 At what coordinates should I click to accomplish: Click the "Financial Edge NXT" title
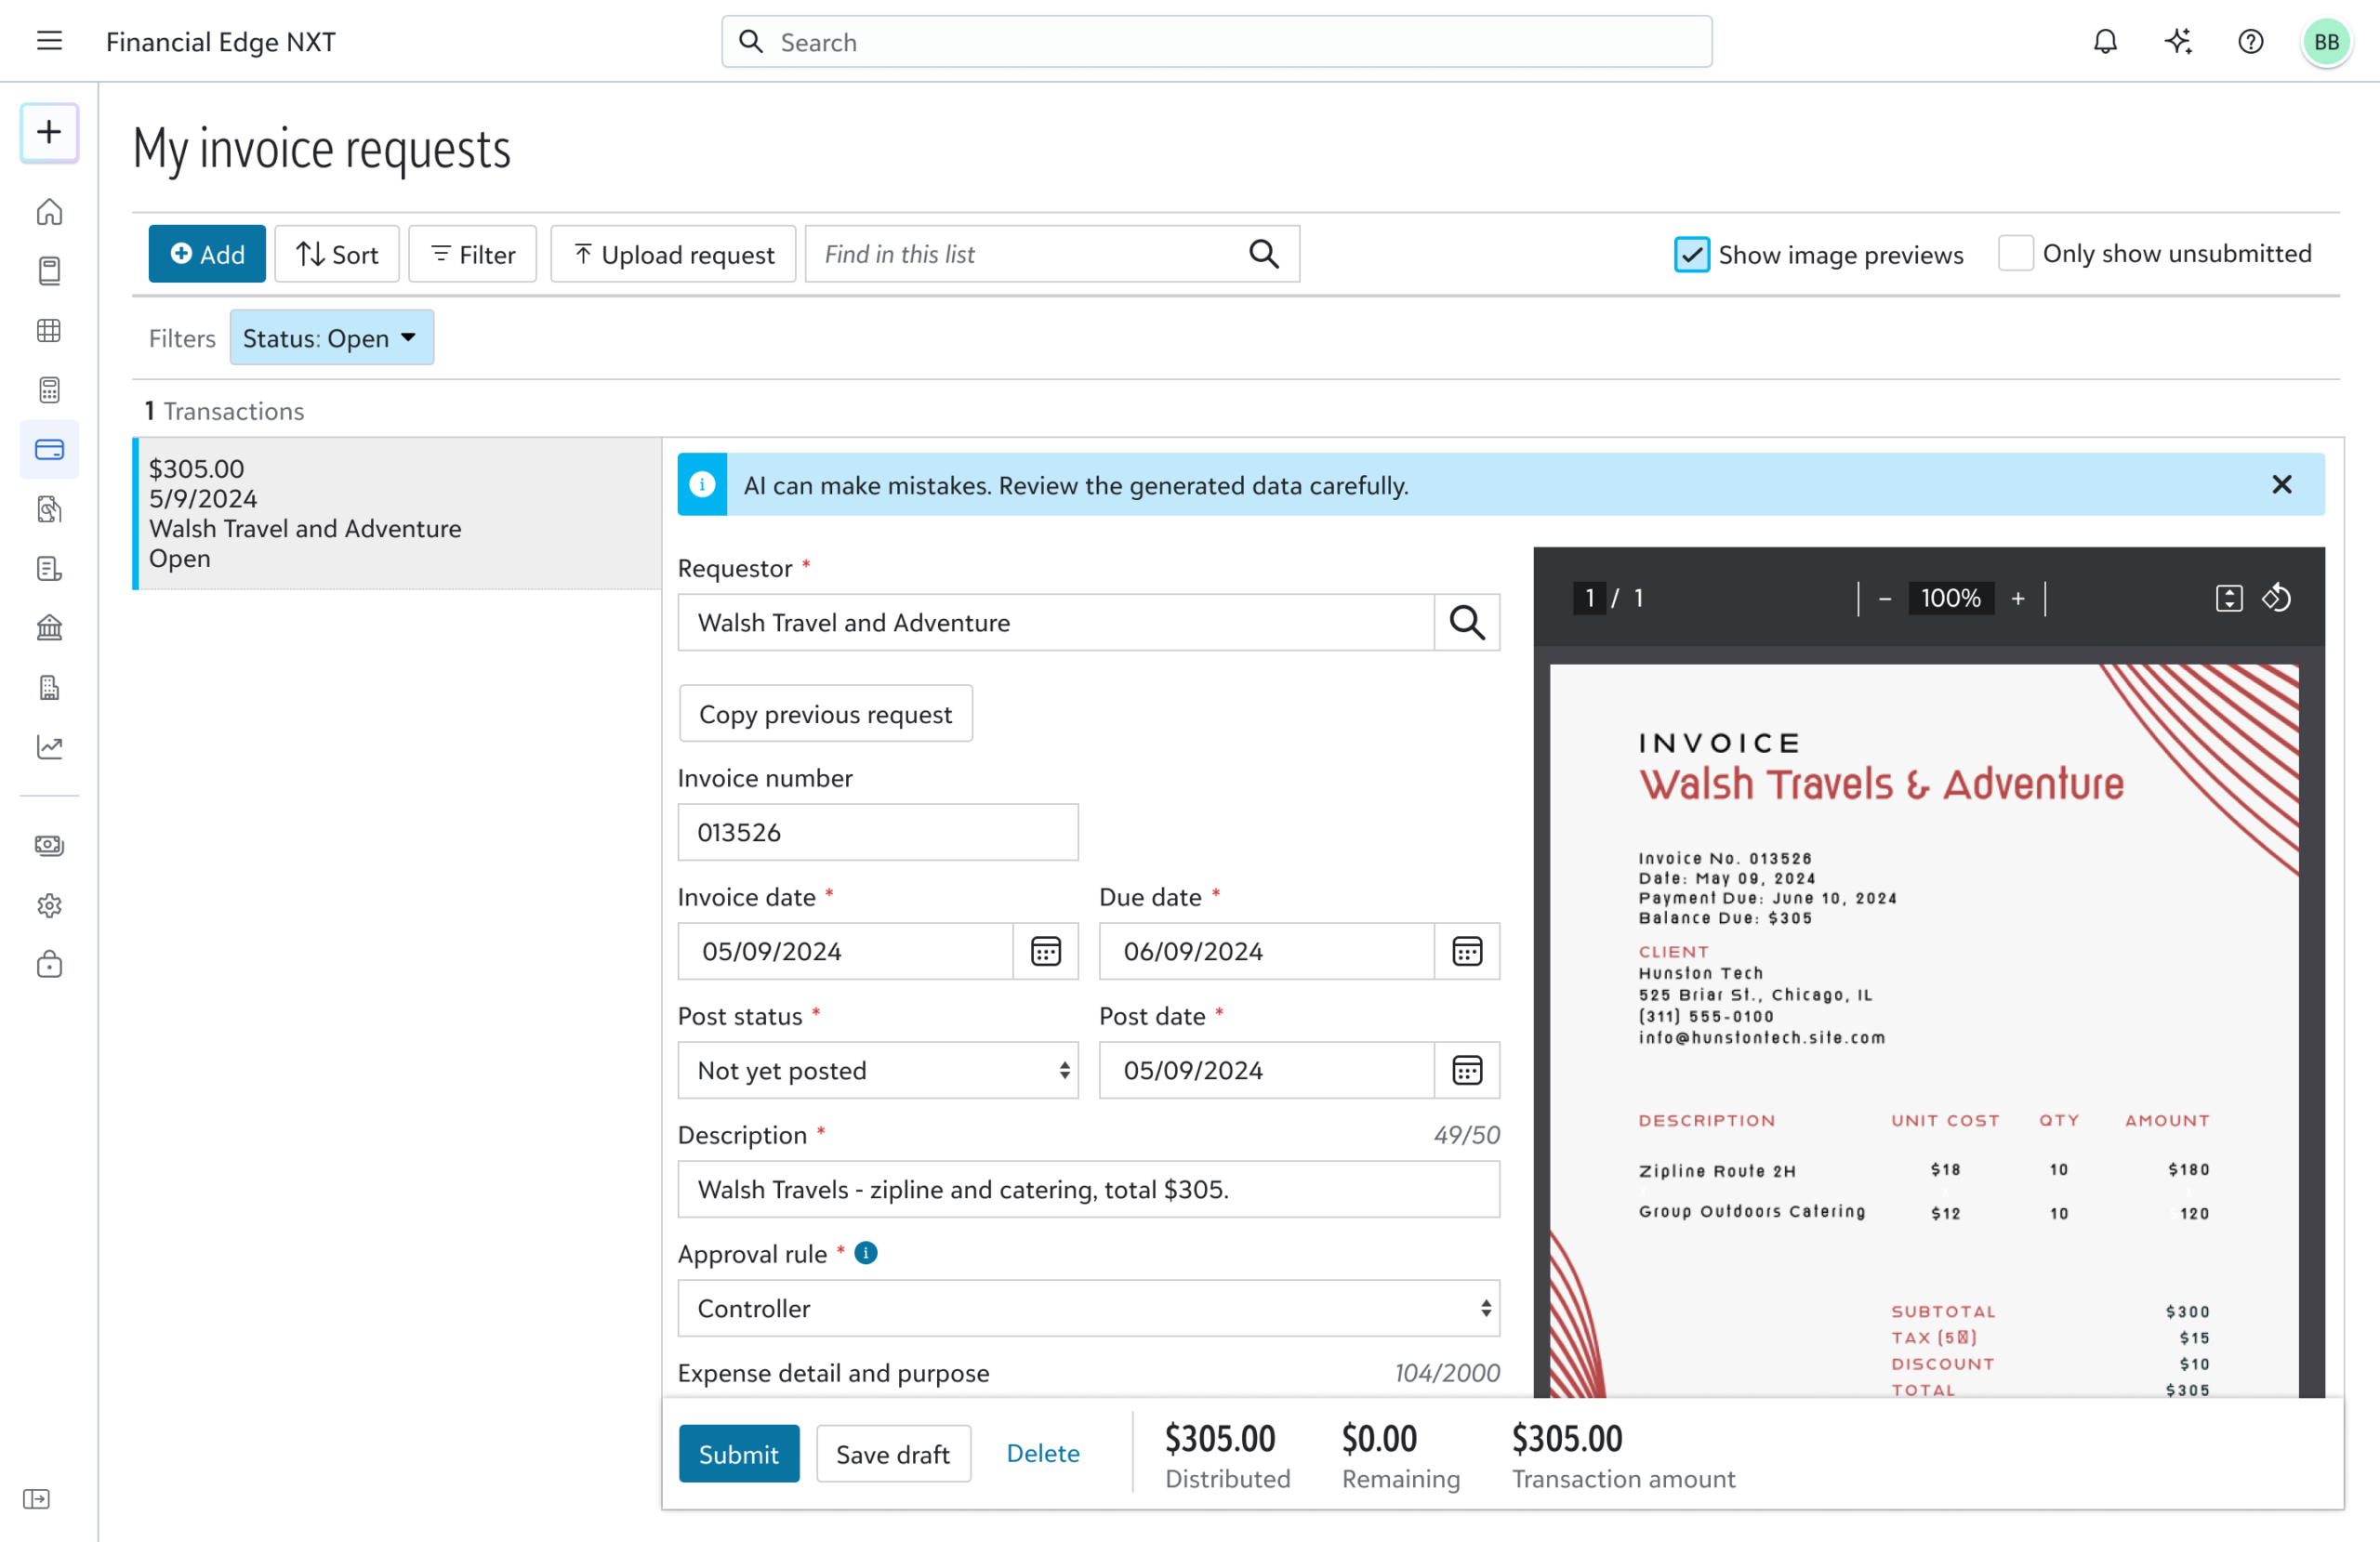pos(221,42)
